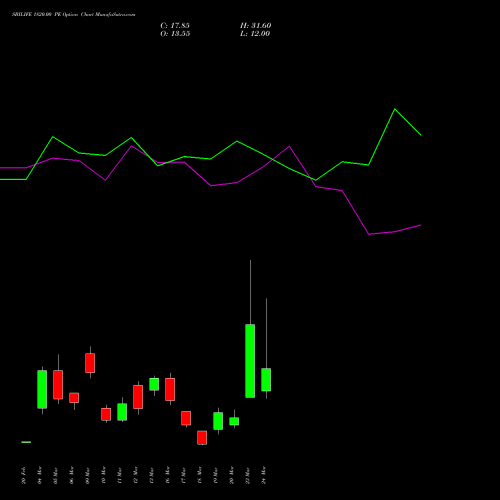Click the flat green dash candle above 20 Feb
Image resolution: width=500 pixels, height=500 pixels.
point(26,442)
